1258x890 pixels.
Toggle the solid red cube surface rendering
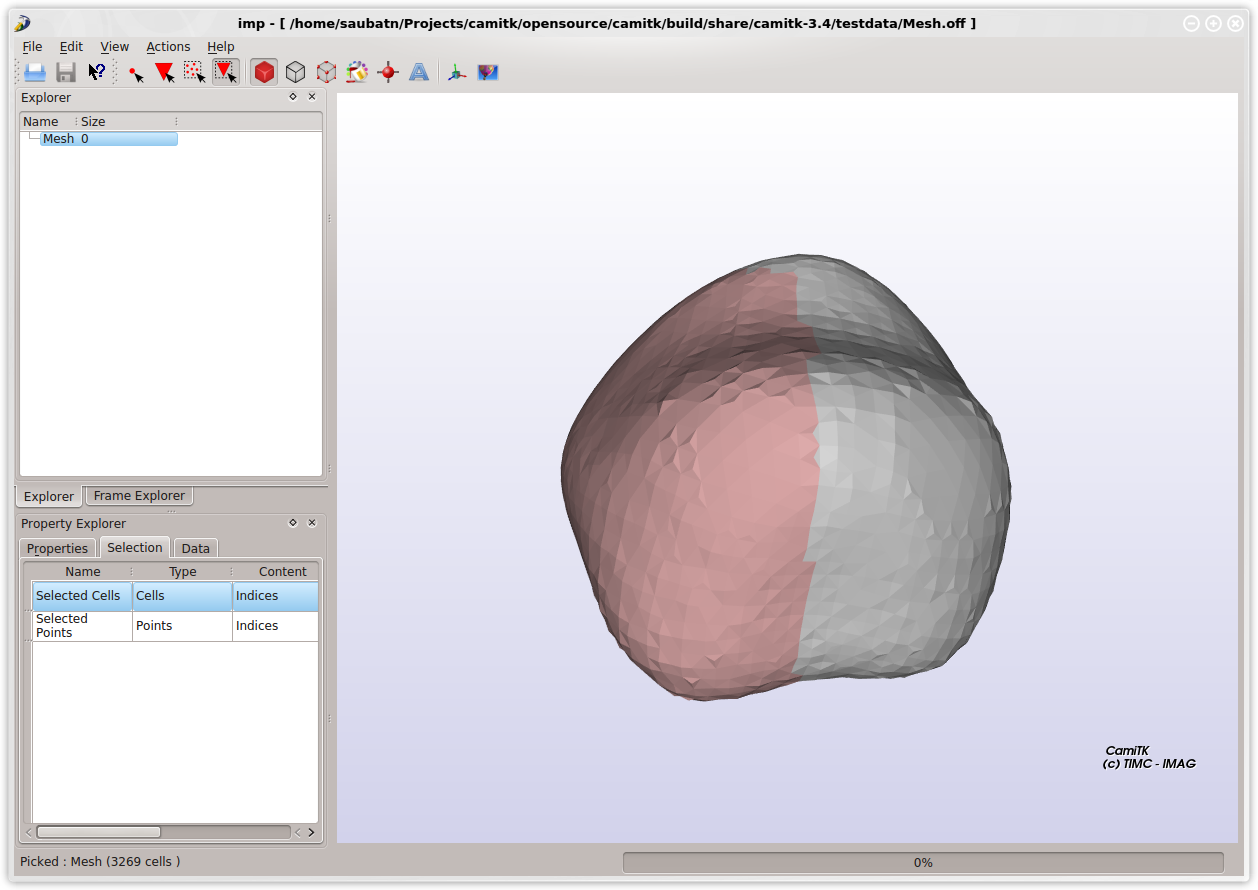(264, 72)
